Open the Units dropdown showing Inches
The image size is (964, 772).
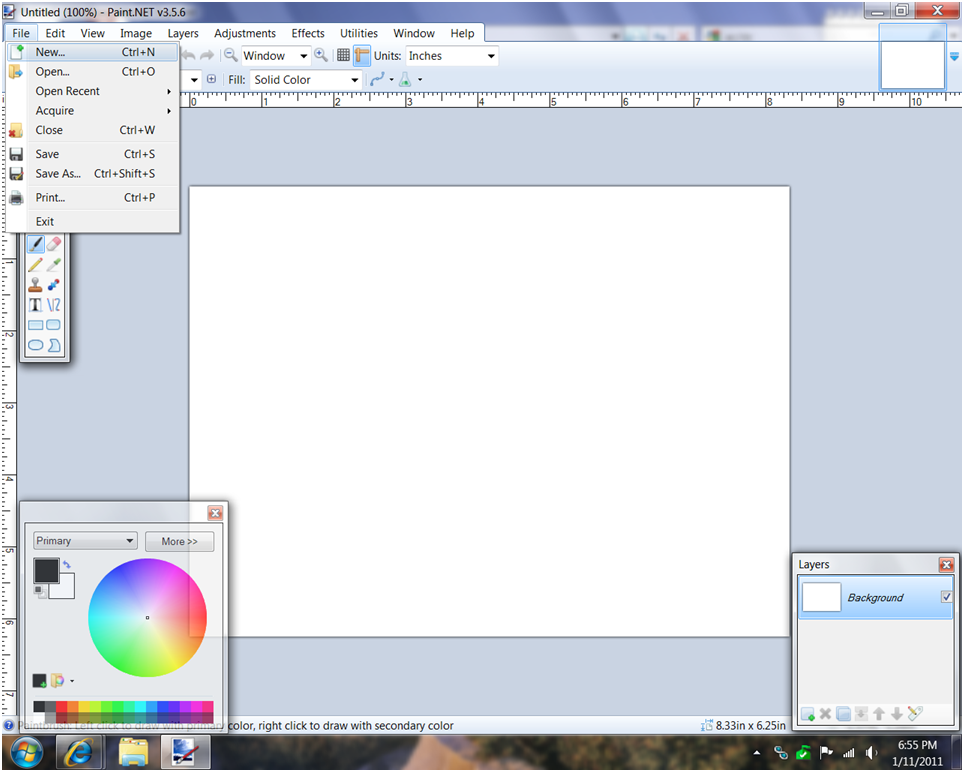click(448, 56)
